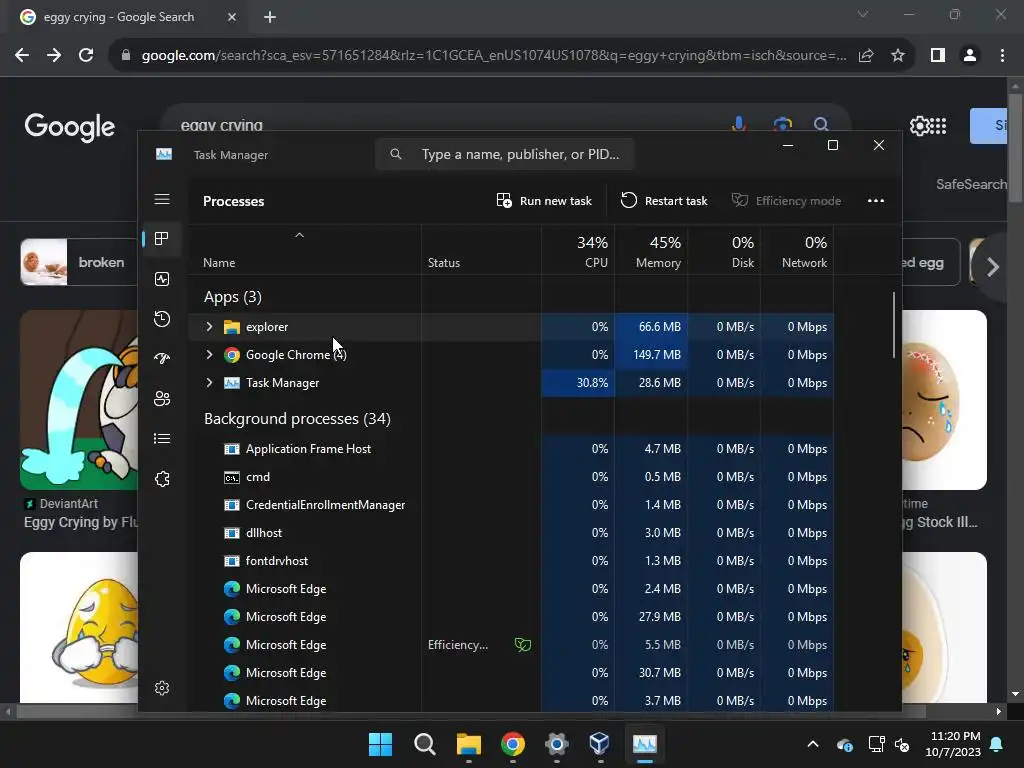Open the yellow crying egg image thumbnail

click(78, 627)
